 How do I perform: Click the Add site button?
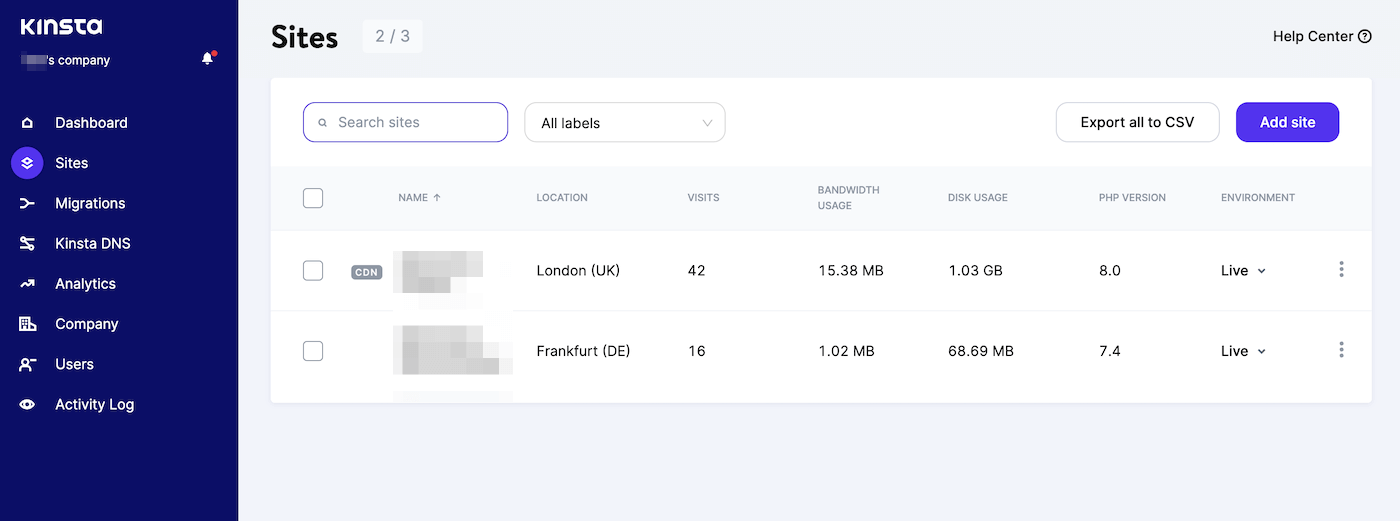1287,122
